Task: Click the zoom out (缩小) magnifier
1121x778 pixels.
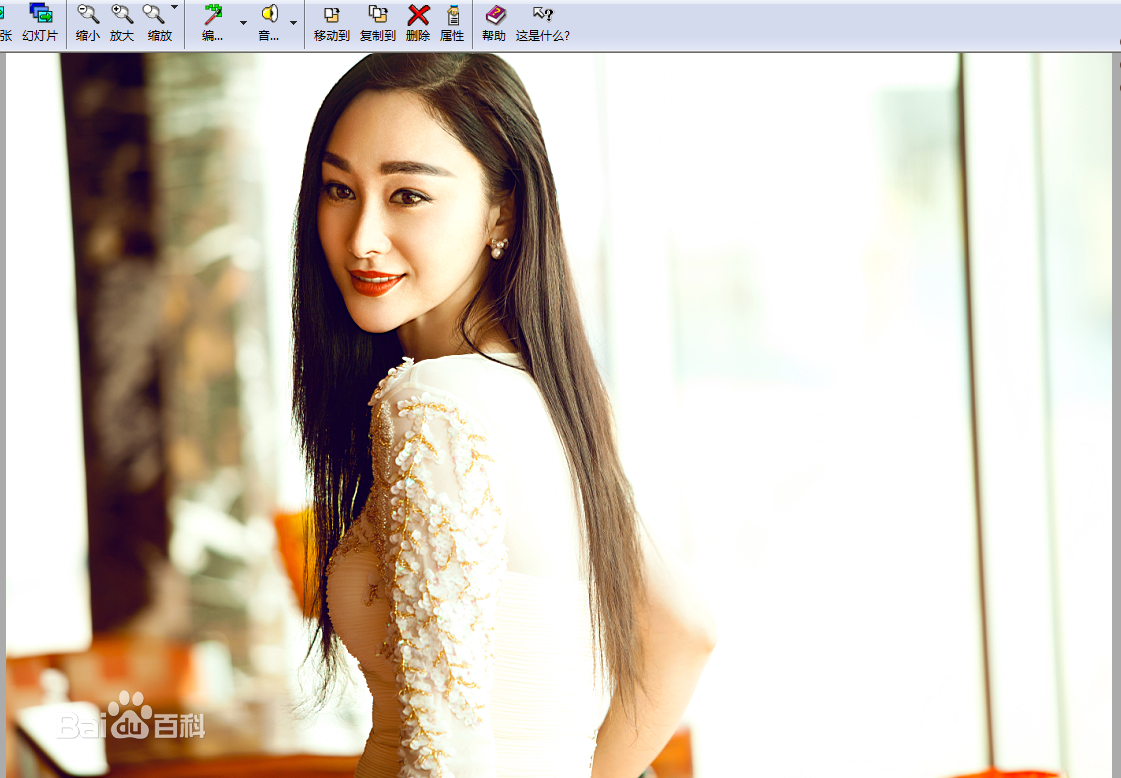Action: click(x=88, y=23)
